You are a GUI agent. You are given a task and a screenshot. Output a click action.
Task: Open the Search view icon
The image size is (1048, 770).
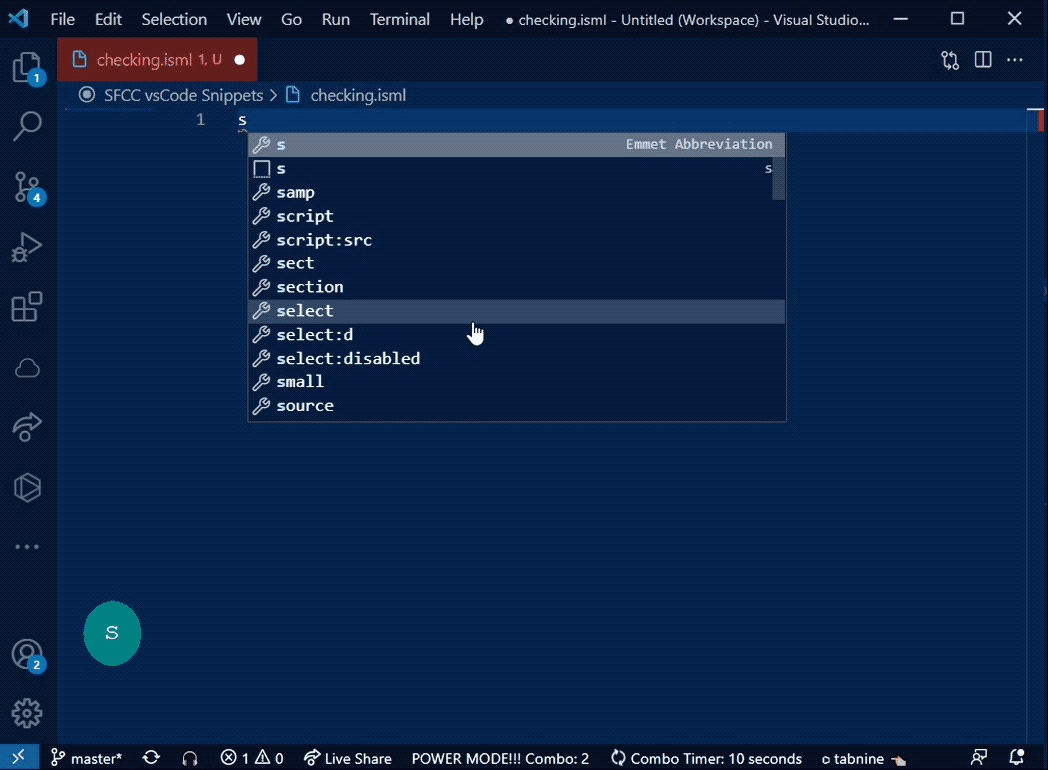(27, 126)
